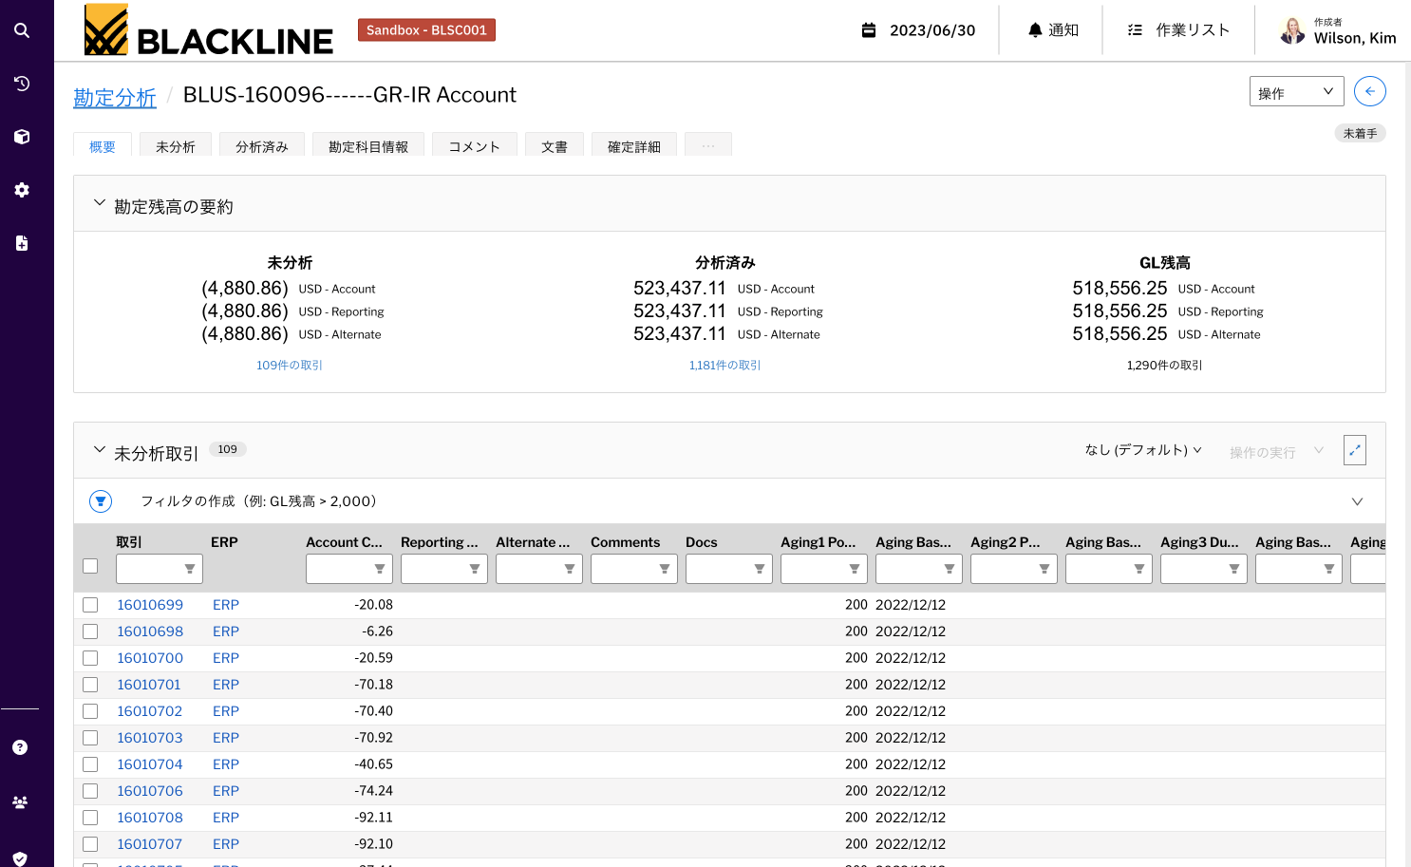Collapse the 未分析取引 section
The height and width of the screenshot is (867, 1411).
(99, 450)
